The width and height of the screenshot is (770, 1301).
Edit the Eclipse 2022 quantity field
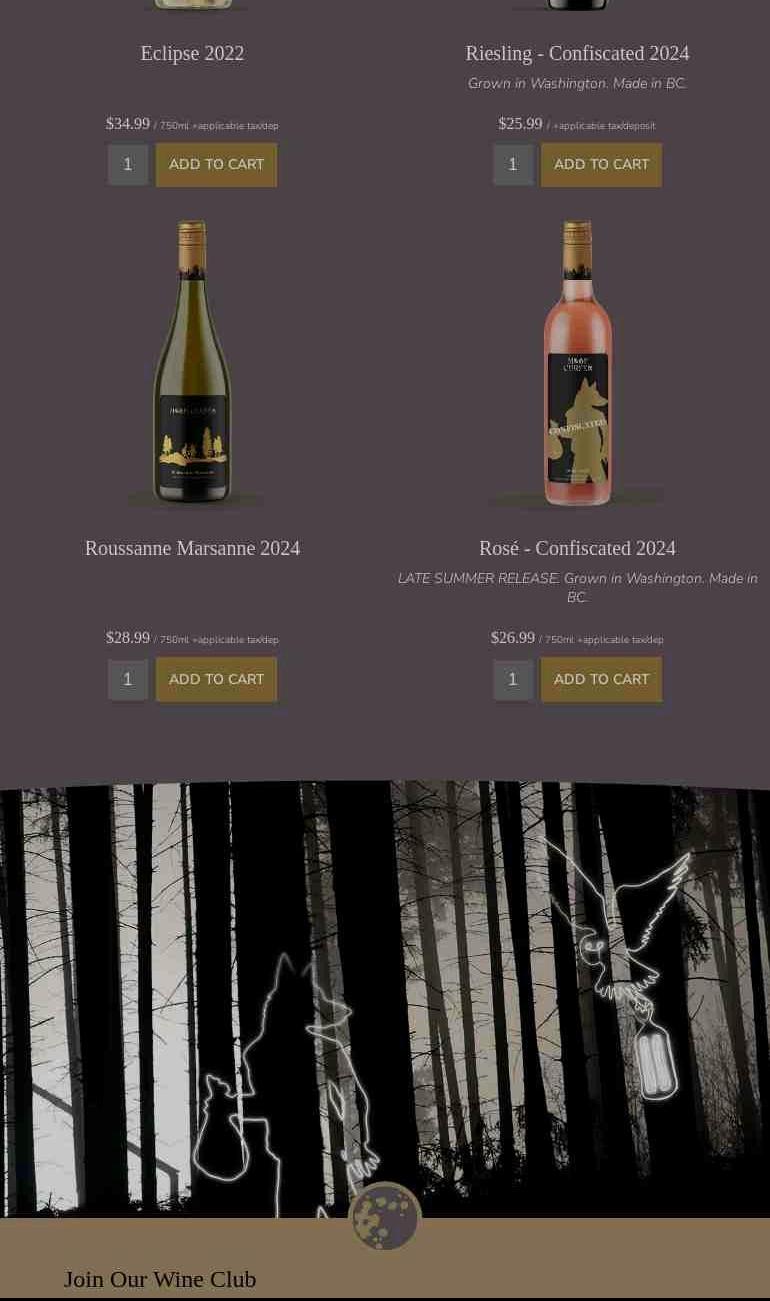tap(128, 165)
